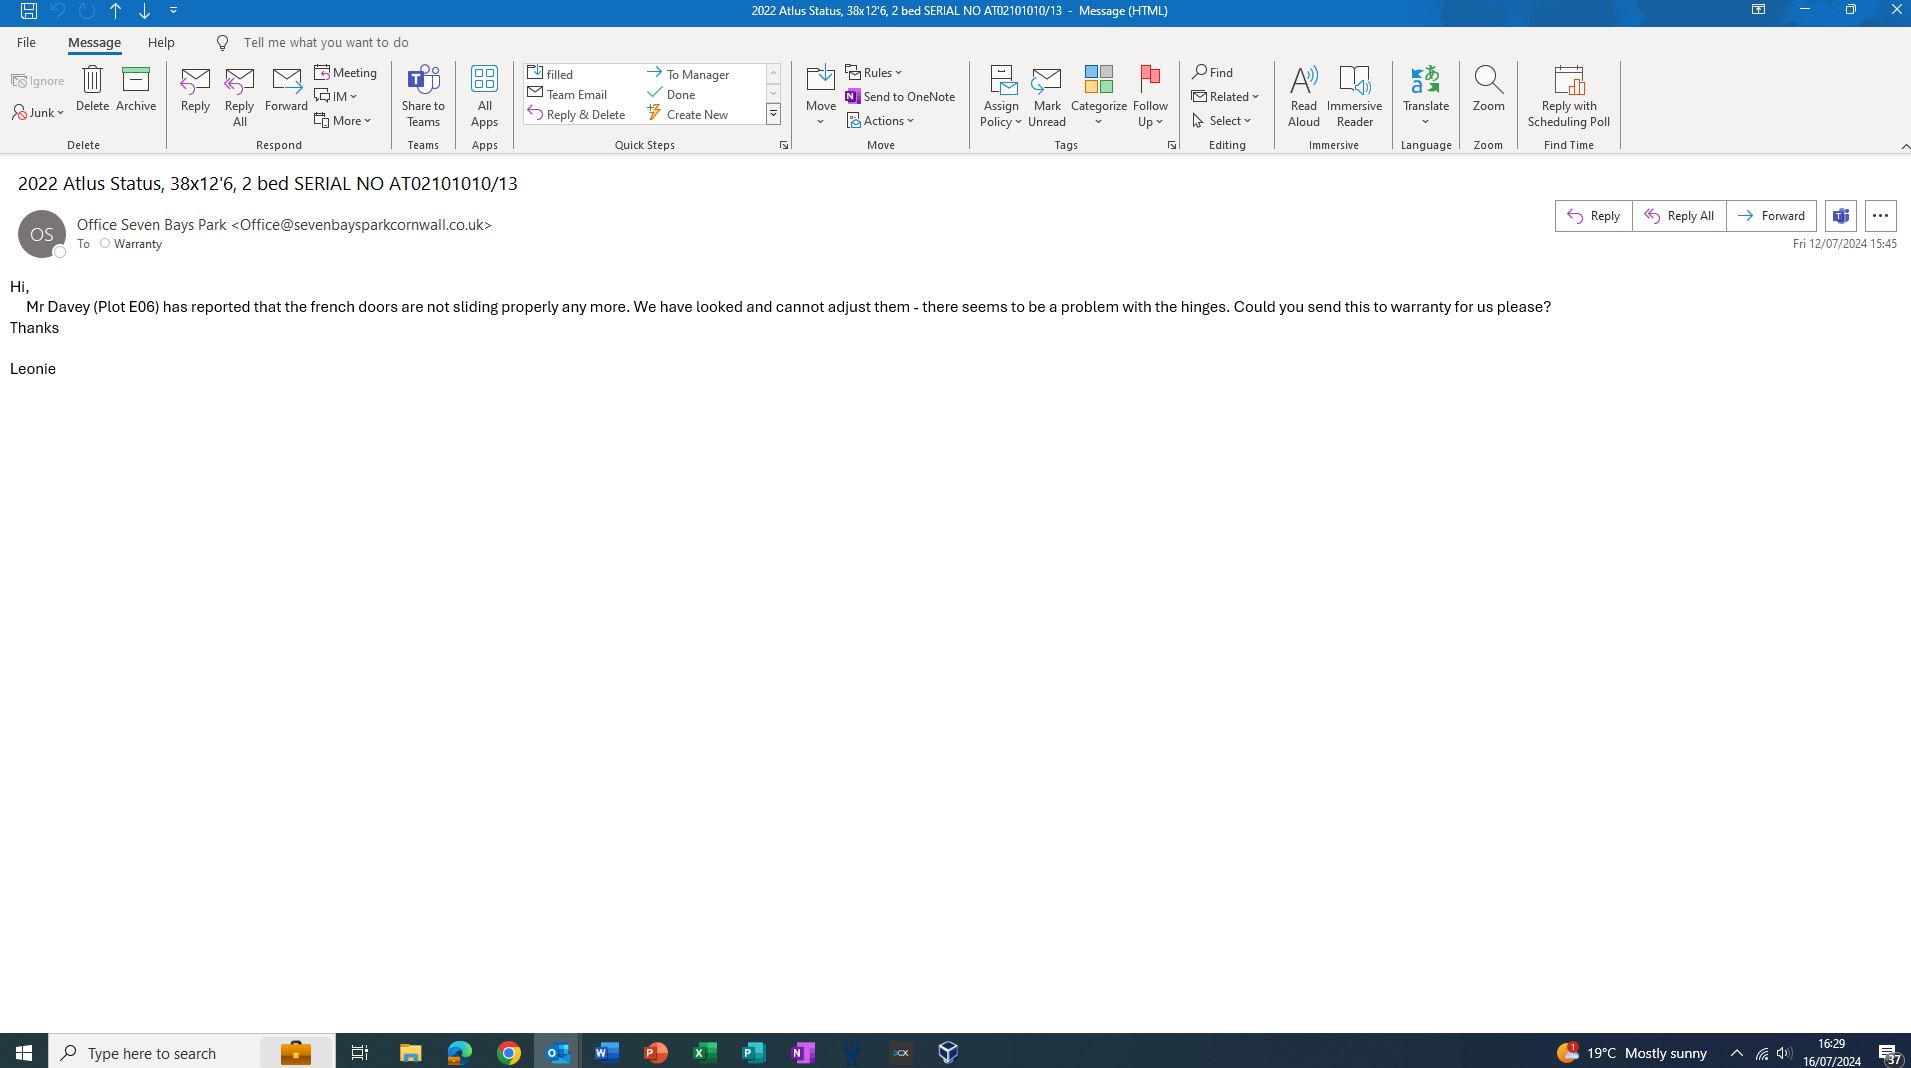This screenshot has width=1911, height=1068.
Task: Click Reply All button in message header
Action: 1679,216
